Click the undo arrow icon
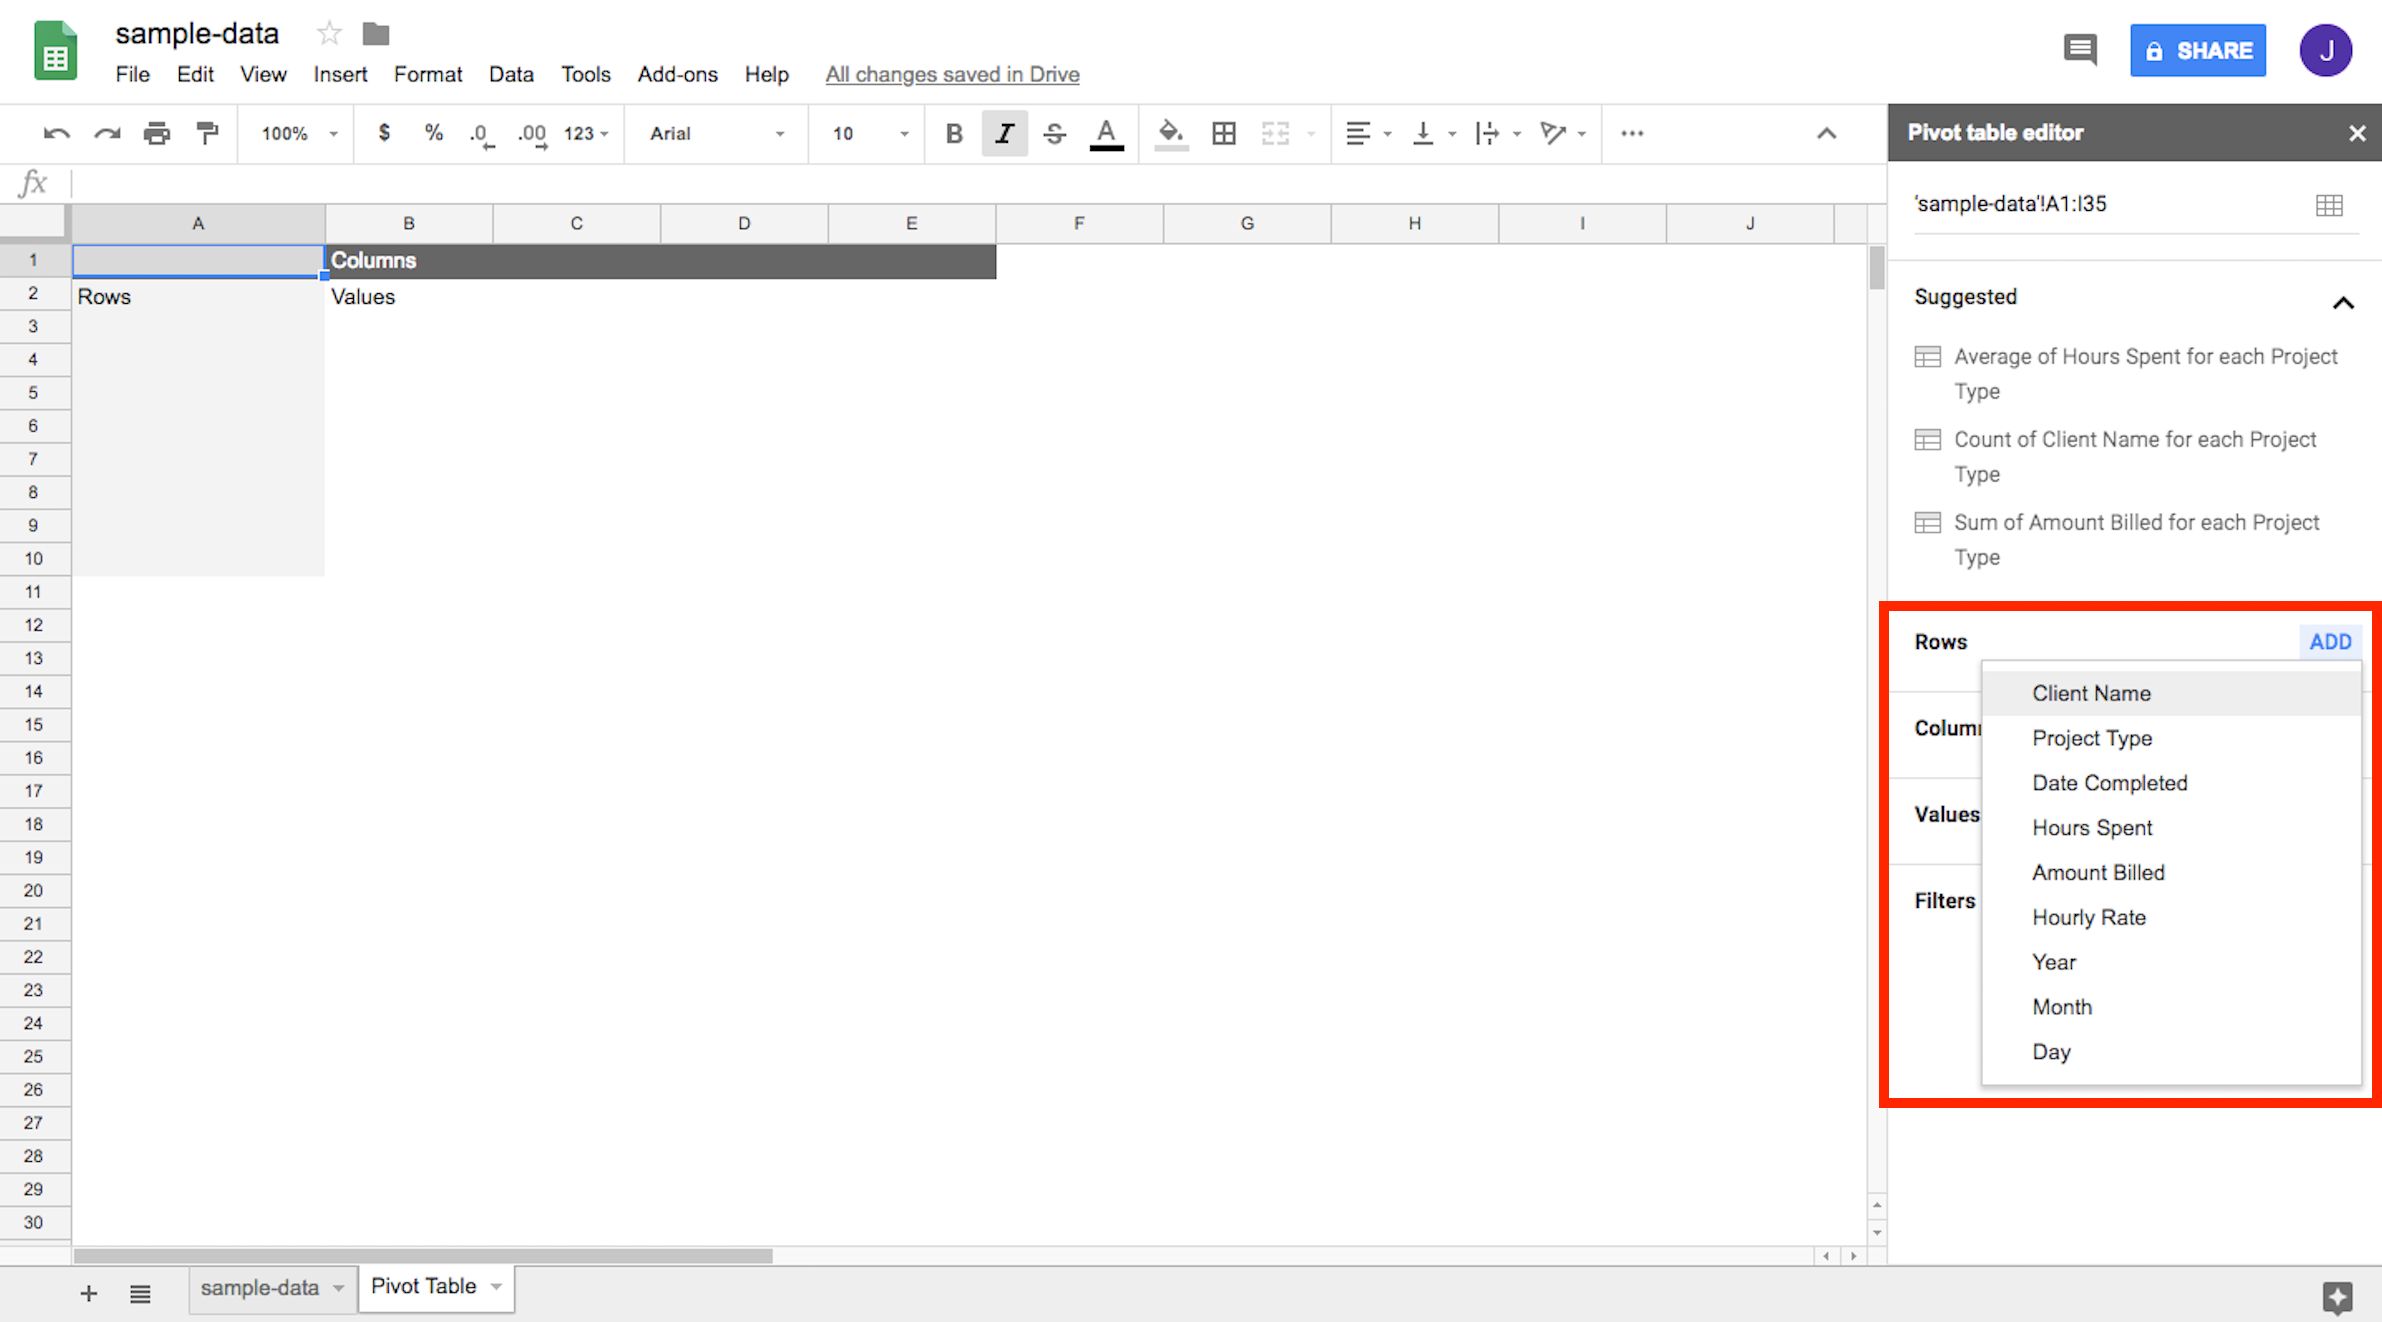Image resolution: width=2382 pixels, height=1322 pixels. pos(56,133)
